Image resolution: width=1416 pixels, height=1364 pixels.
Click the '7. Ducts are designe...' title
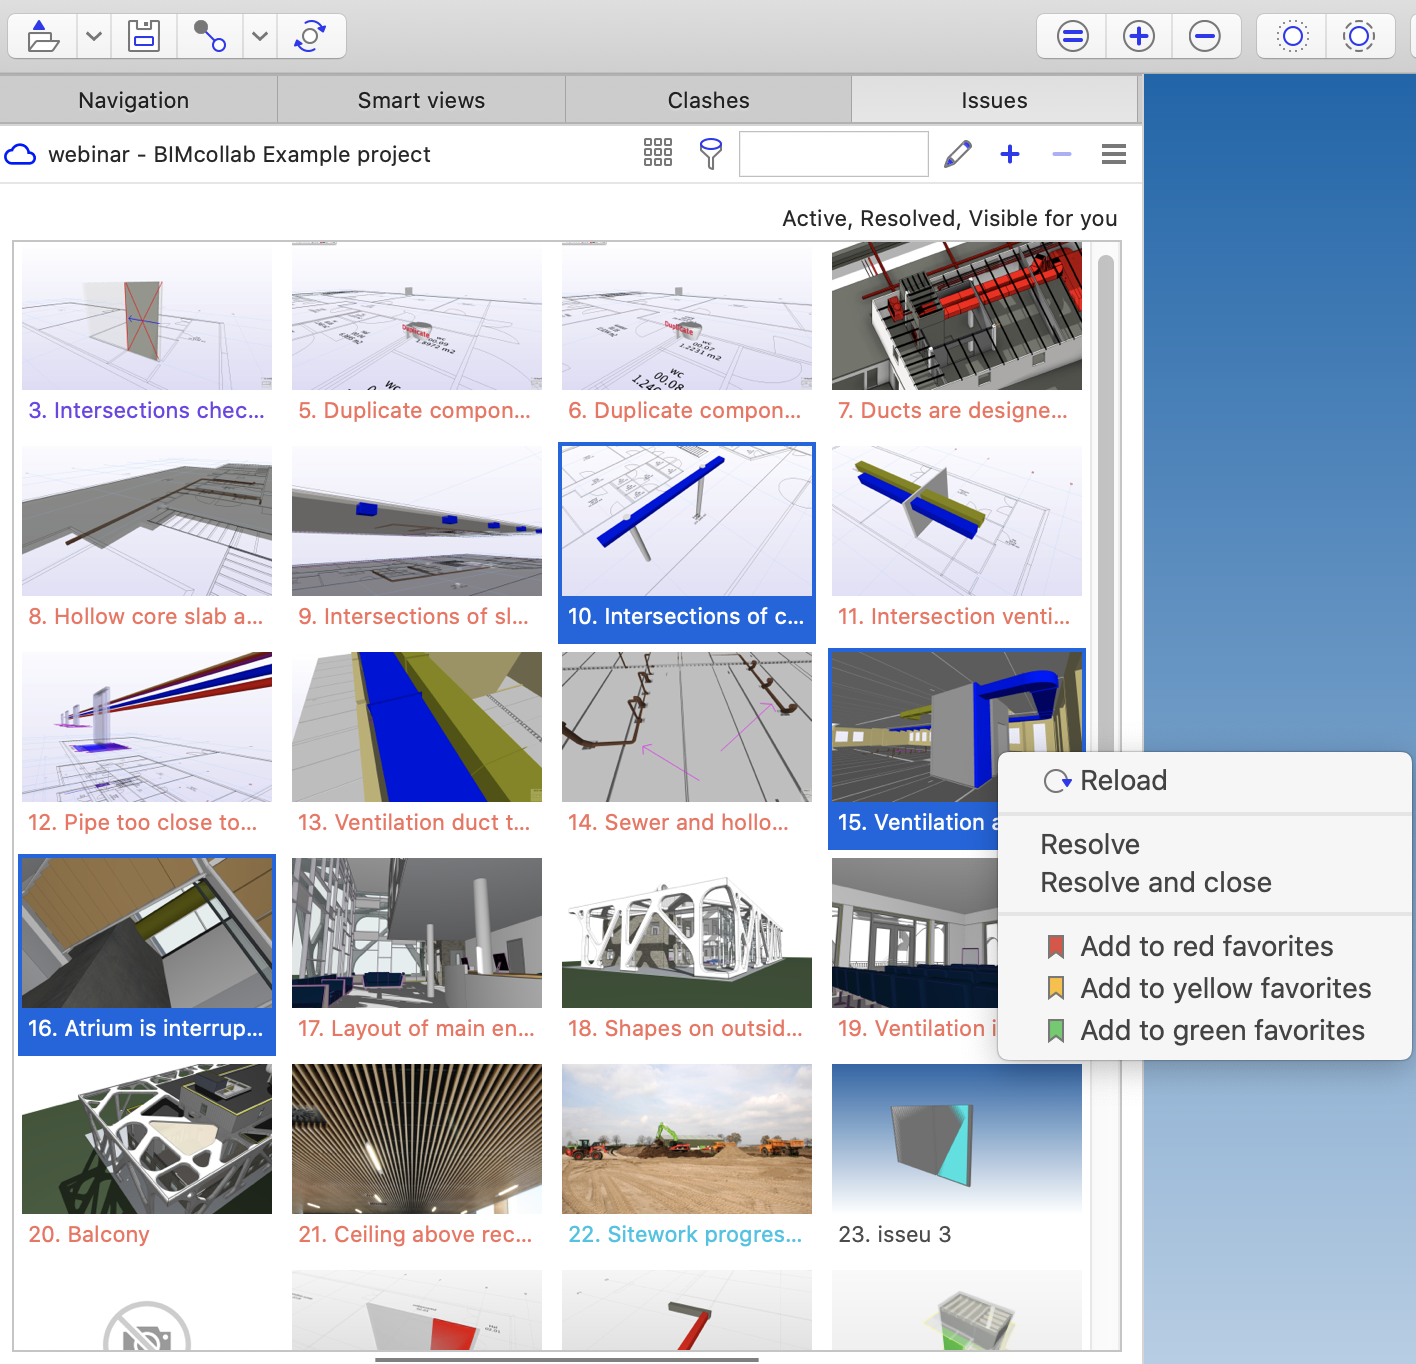[953, 410]
